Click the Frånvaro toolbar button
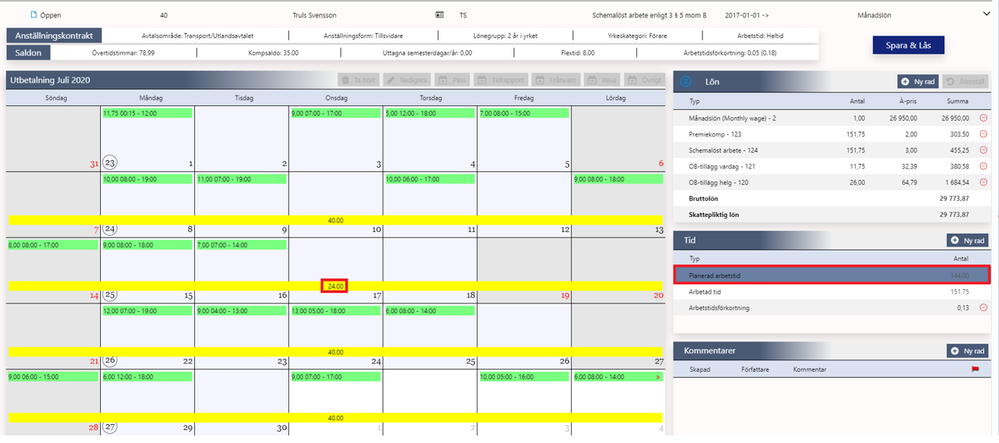This screenshot has height=443, width=999. click(x=557, y=81)
